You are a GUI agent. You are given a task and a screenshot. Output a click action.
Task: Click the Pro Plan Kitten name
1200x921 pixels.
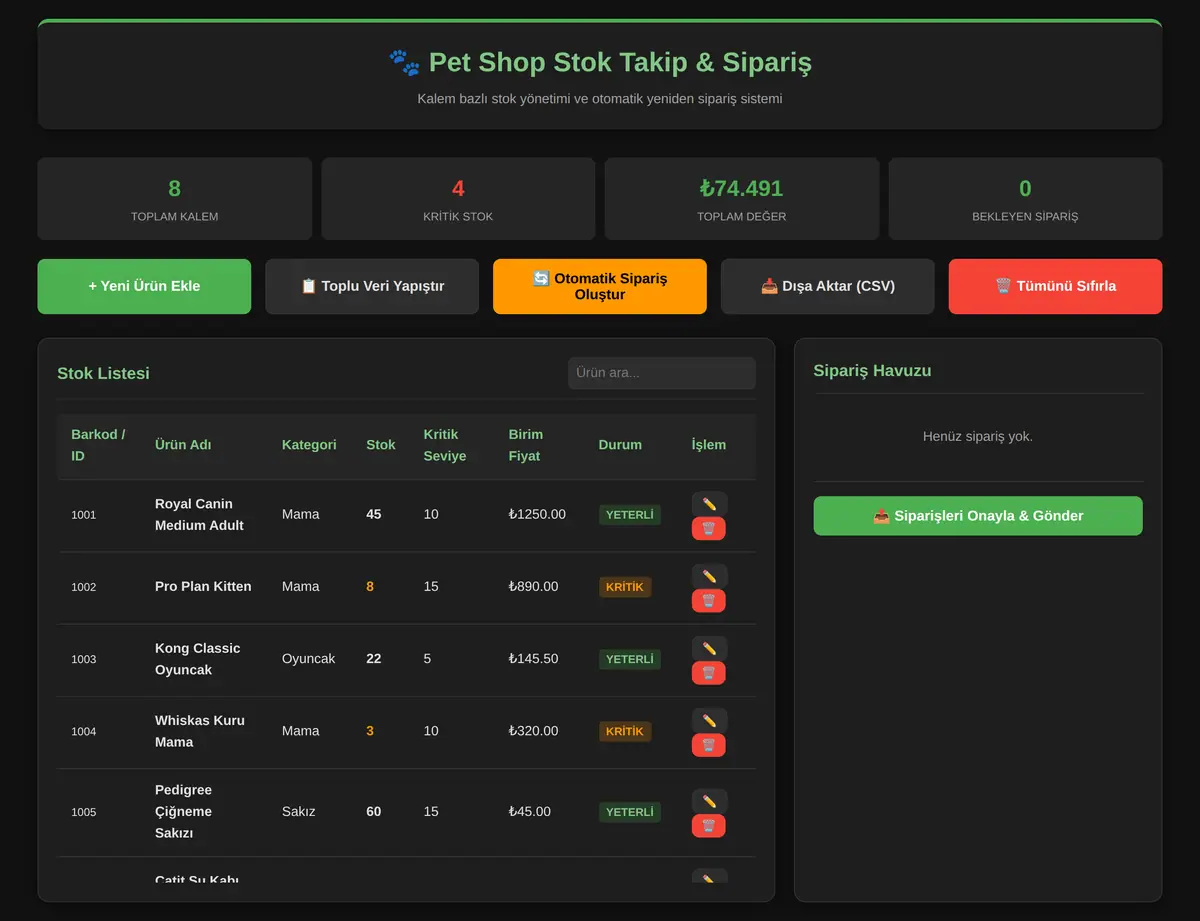pos(203,587)
